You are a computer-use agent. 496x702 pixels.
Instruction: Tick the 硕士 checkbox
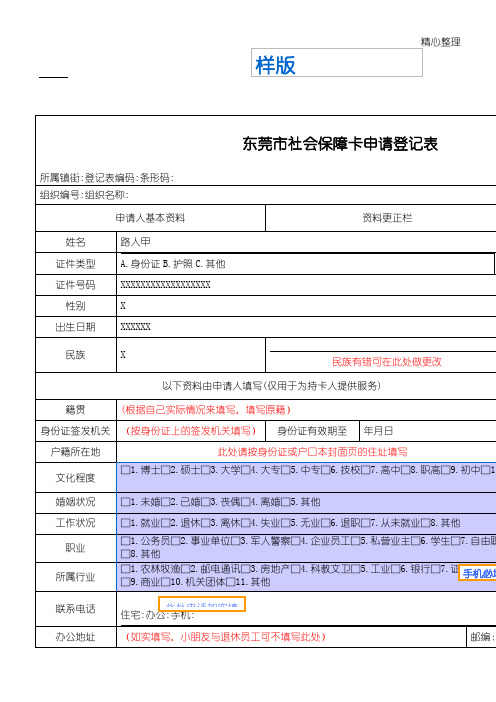pos(165,470)
